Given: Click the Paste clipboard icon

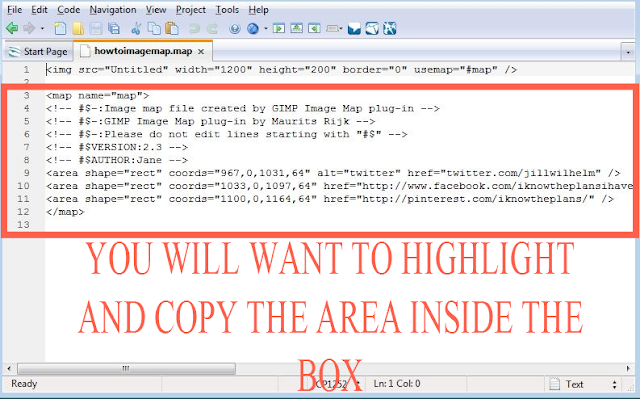Looking at the screenshot, I should (x=172, y=29).
